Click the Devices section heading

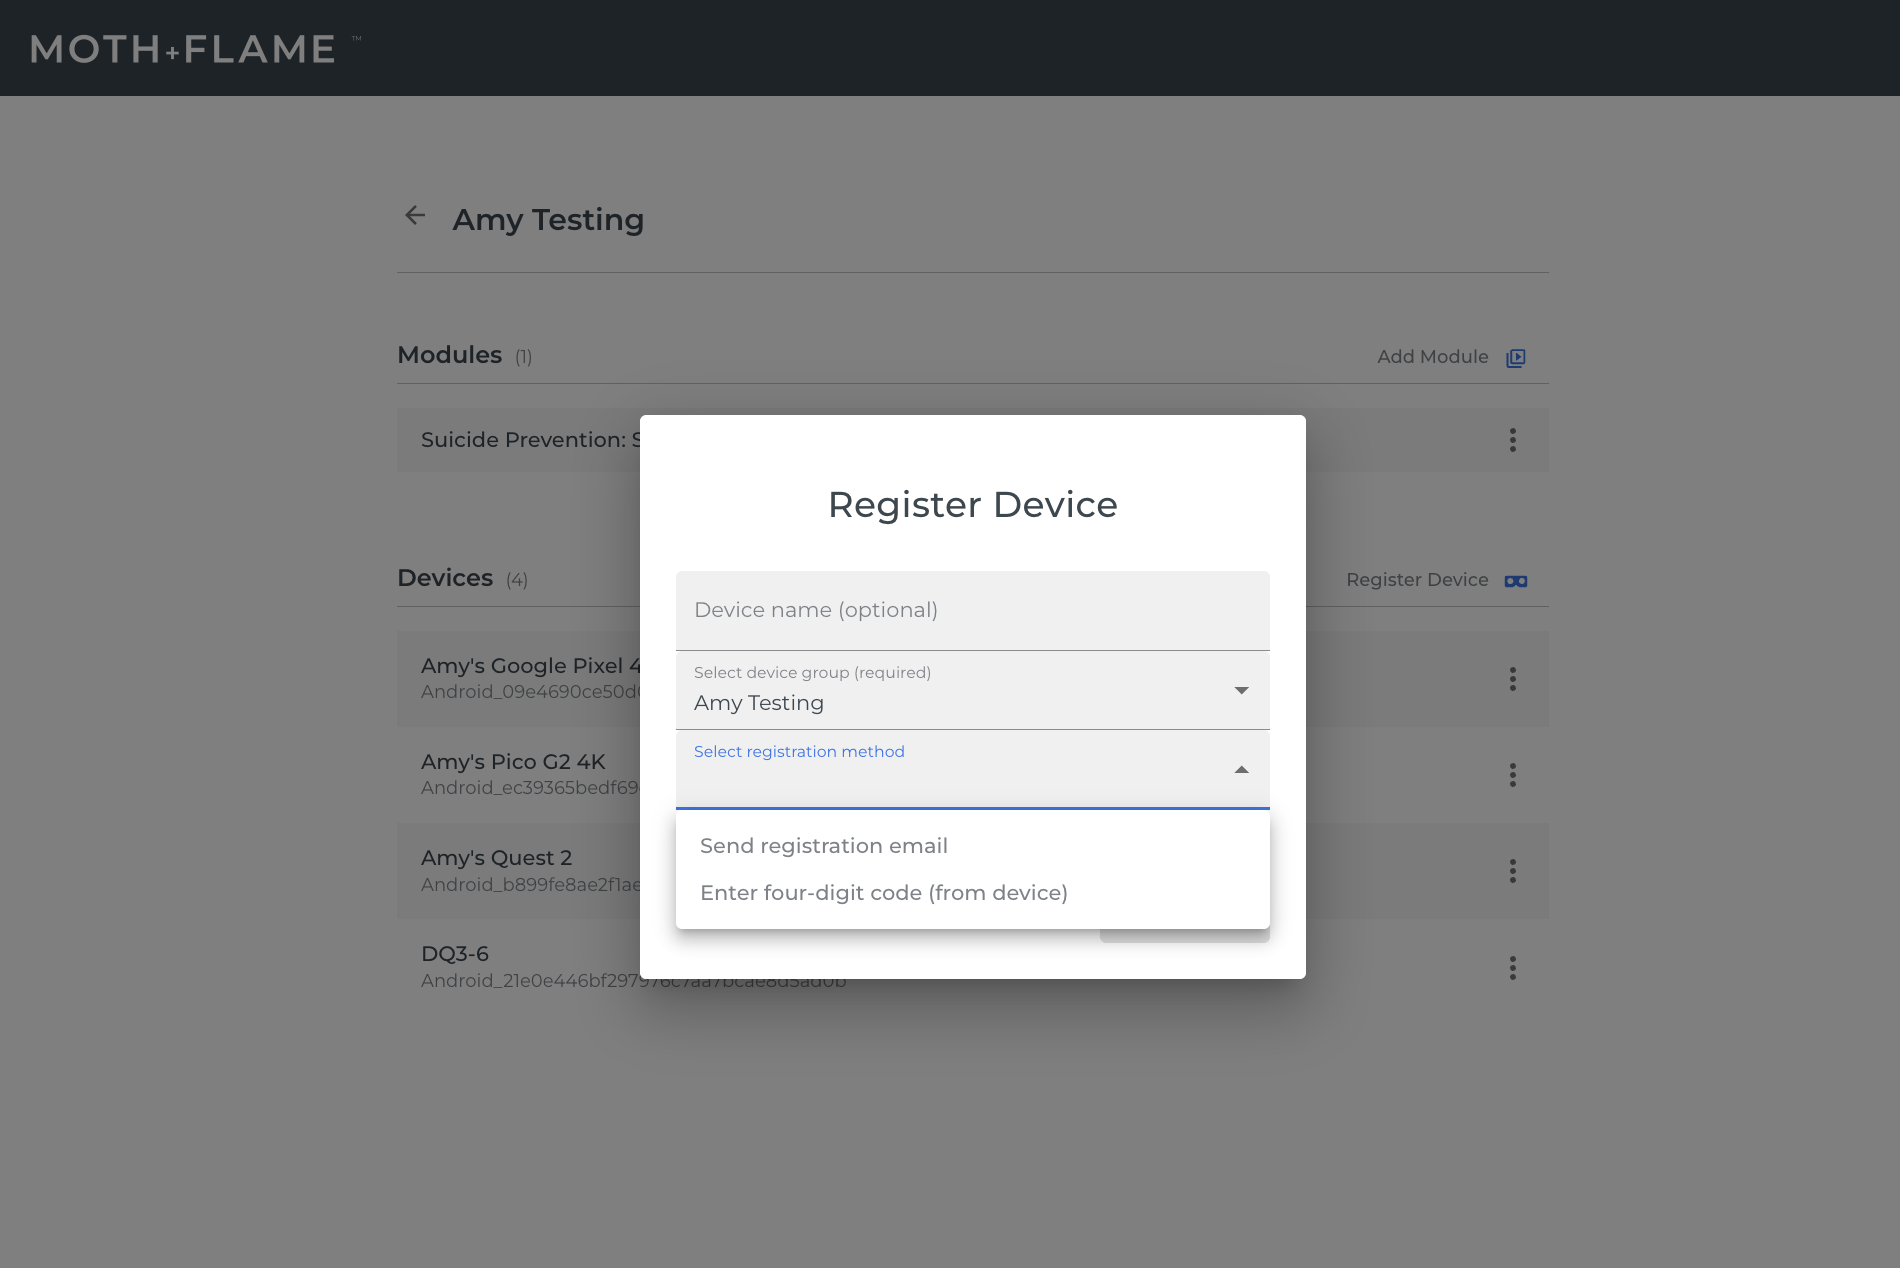tap(445, 578)
